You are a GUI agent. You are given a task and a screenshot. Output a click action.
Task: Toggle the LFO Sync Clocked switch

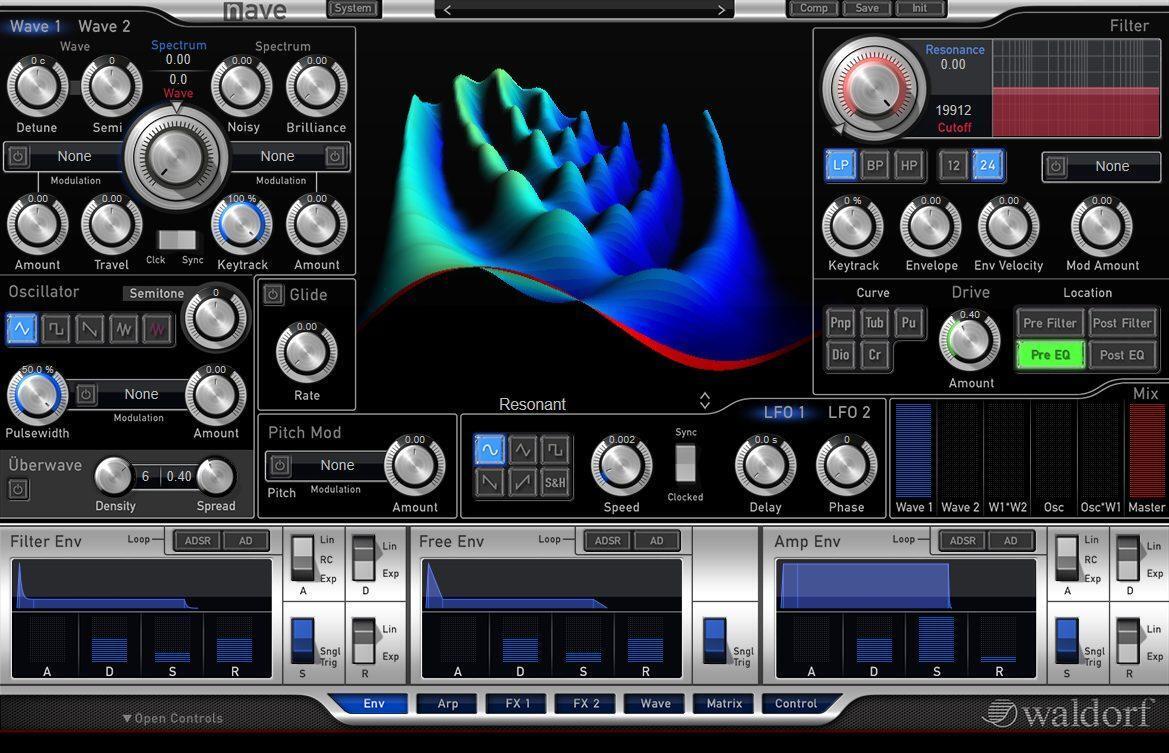685,464
